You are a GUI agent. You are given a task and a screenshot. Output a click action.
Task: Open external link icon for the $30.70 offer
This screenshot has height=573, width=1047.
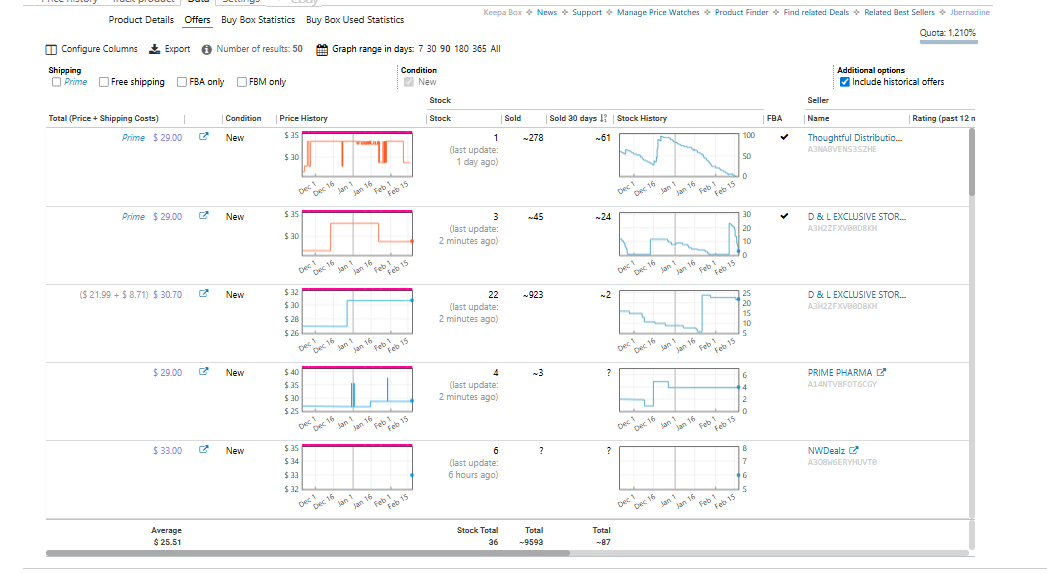pos(204,295)
